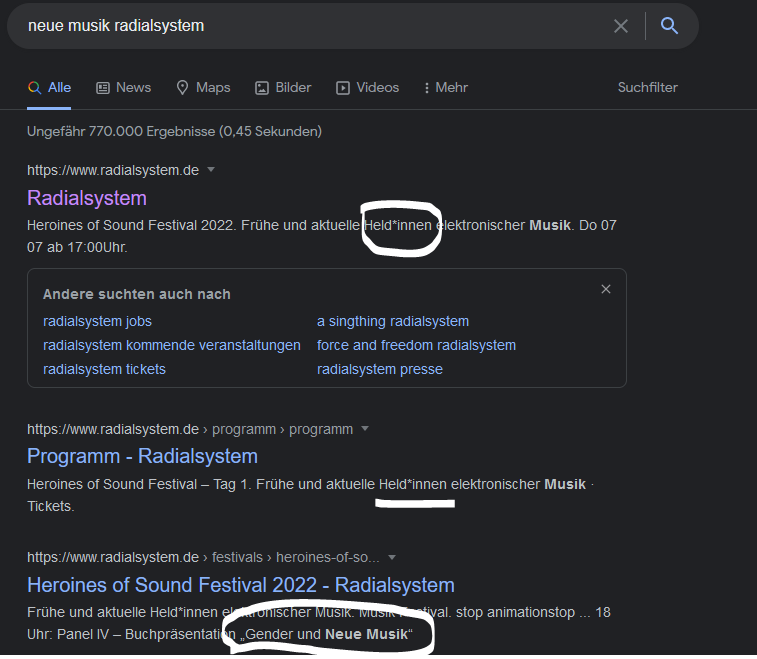
Task: Search for 'radialsystem jobs' suggestion
Action: [97, 321]
